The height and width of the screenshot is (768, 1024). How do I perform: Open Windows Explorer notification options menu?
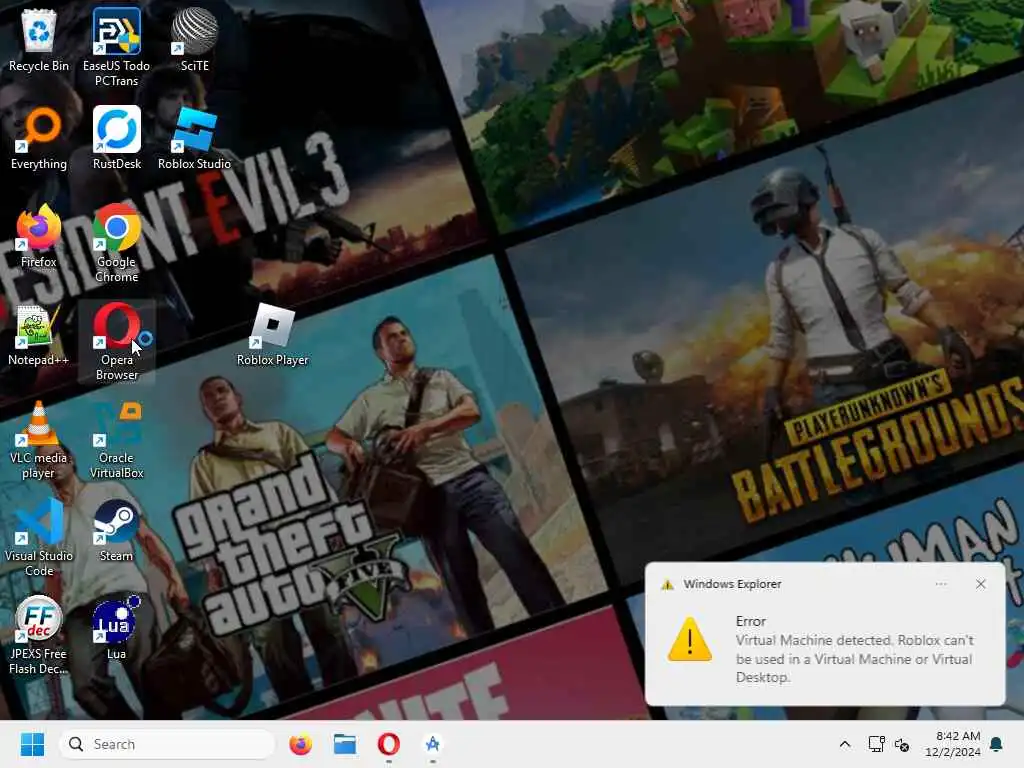coord(940,584)
